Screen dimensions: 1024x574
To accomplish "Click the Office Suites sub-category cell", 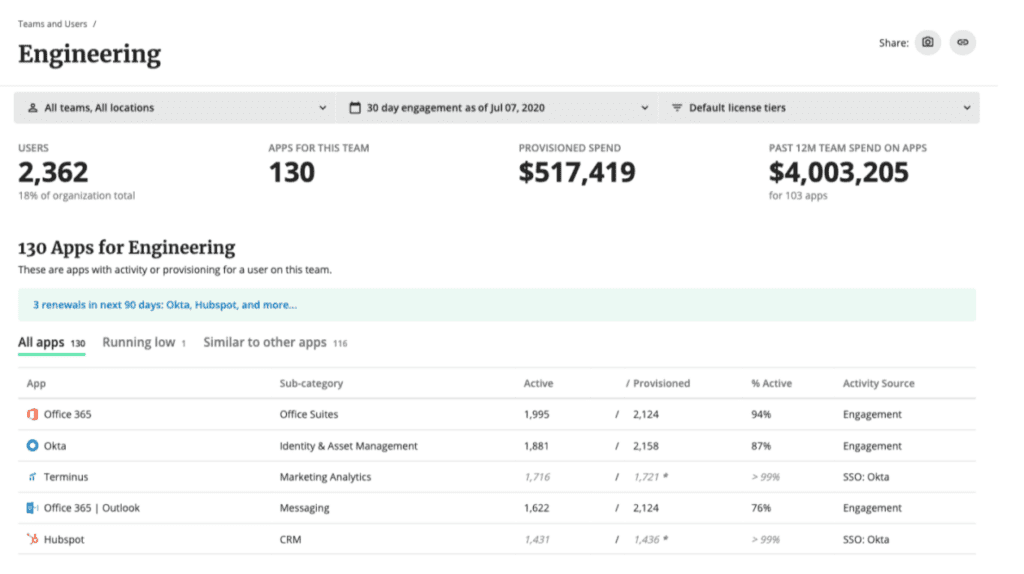I will [309, 414].
